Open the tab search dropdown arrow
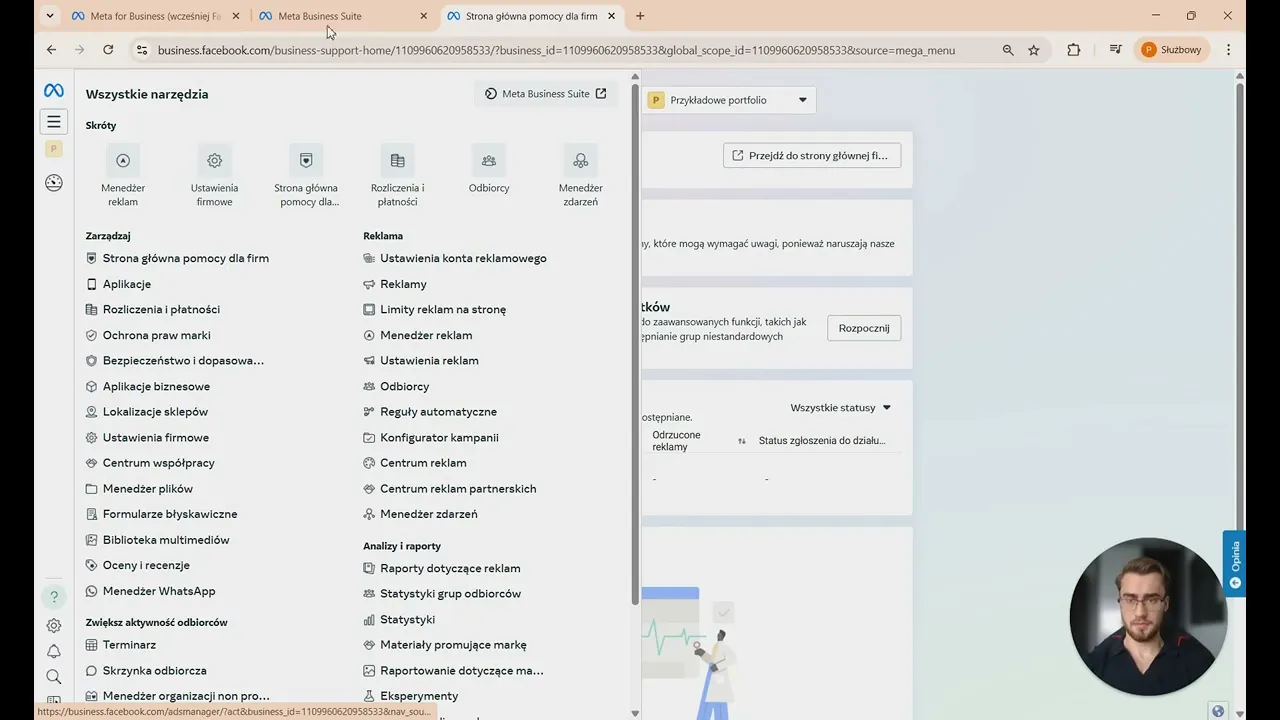This screenshot has height=720, width=1280. pyautogui.click(x=50, y=16)
